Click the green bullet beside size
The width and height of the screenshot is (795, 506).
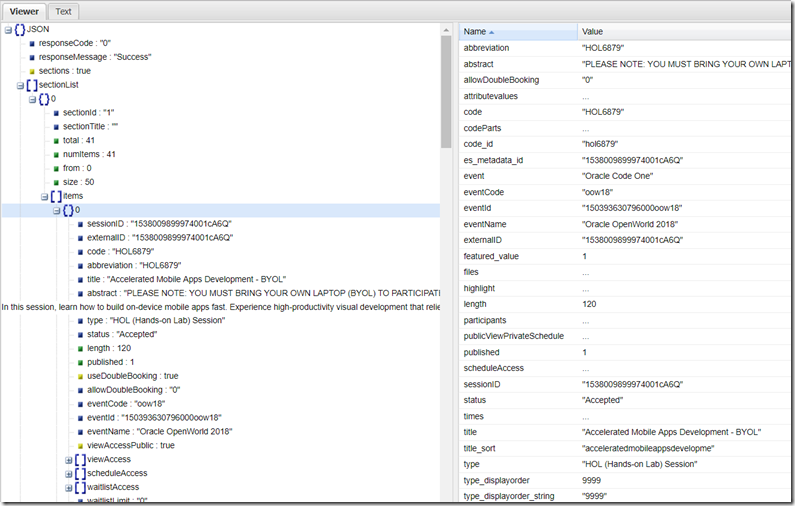point(56,183)
